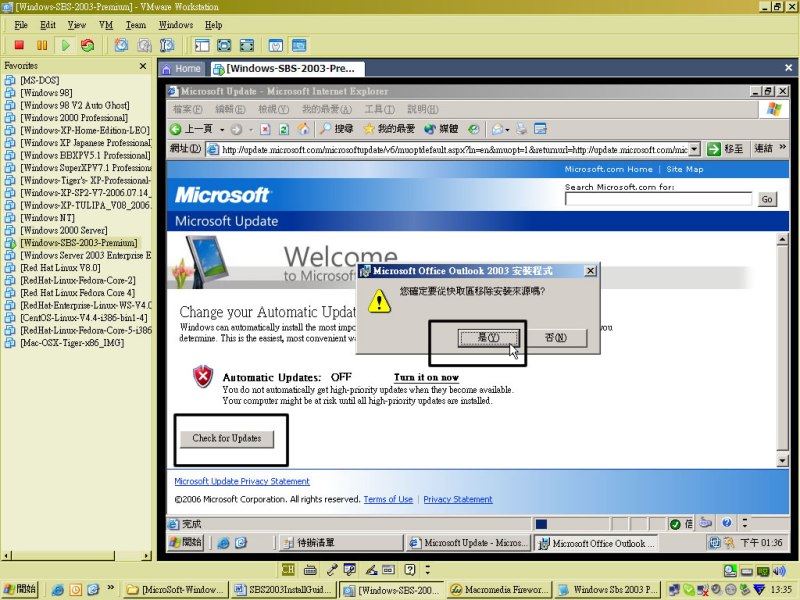
Task: Click the Mail icon in Internet Explorer toolbar
Action: (497, 129)
